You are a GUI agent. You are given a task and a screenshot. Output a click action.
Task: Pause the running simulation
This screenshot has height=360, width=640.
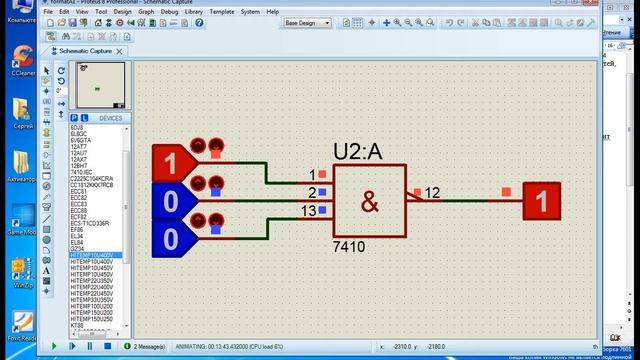[x=90, y=346]
